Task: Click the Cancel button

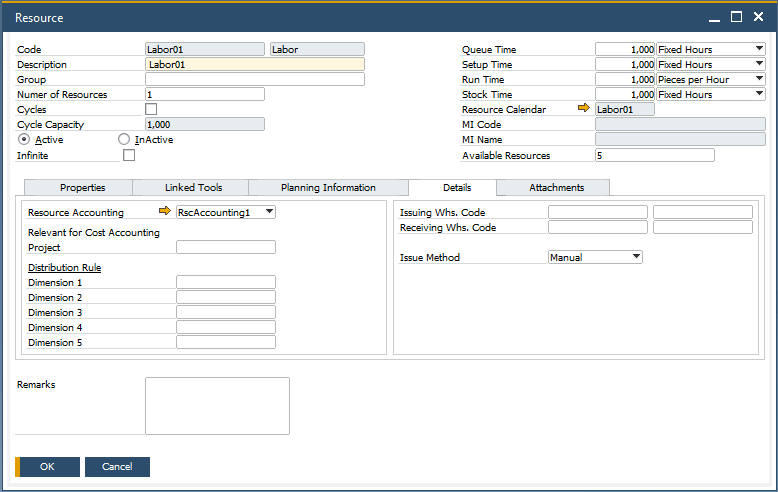Action: [x=117, y=466]
